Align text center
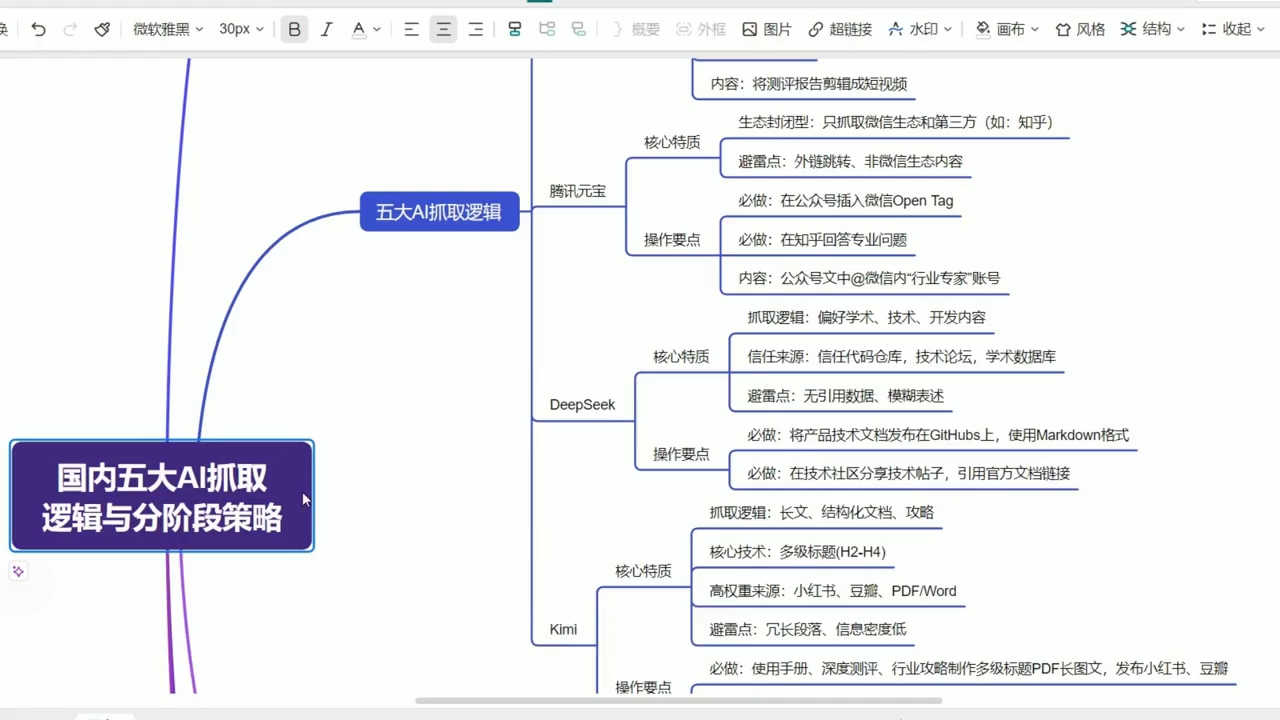Image resolution: width=1280 pixels, height=720 pixels. pyautogui.click(x=443, y=29)
